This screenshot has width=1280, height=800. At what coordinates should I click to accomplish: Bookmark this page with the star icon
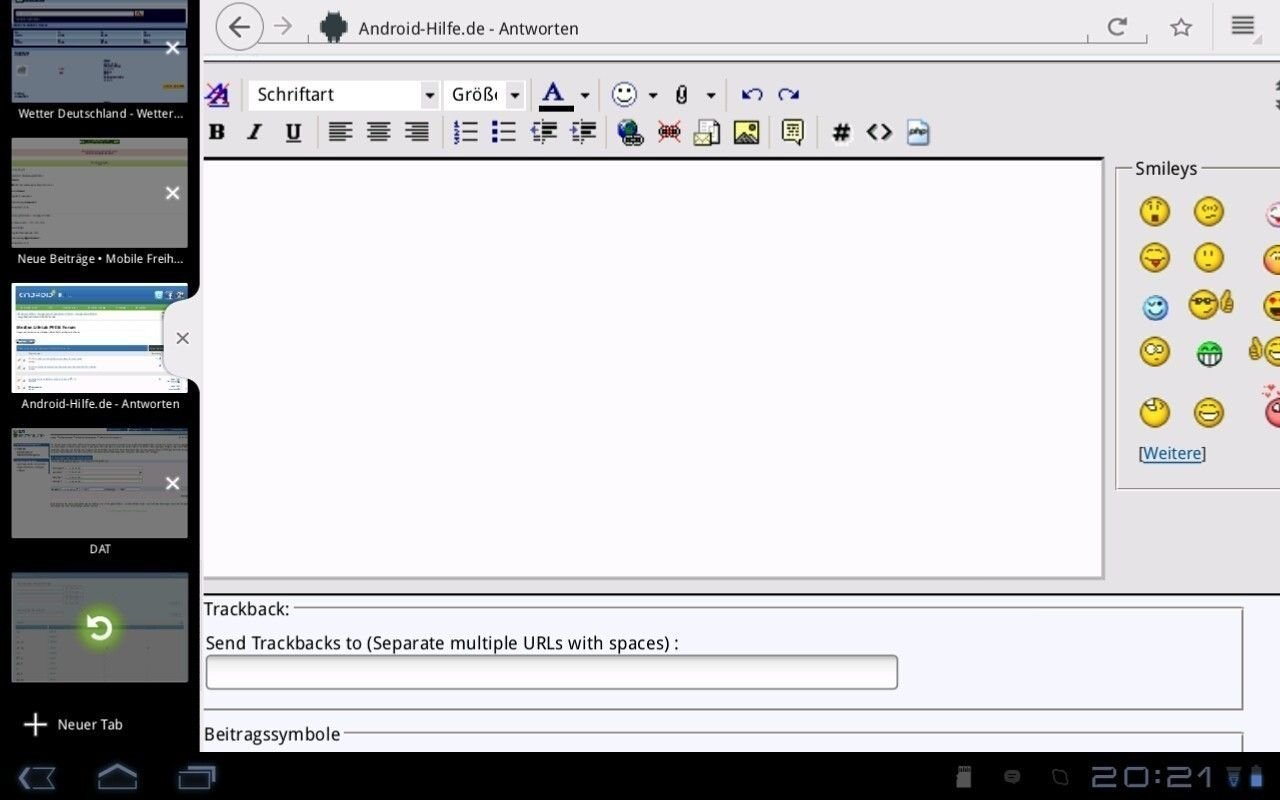coord(1181,27)
